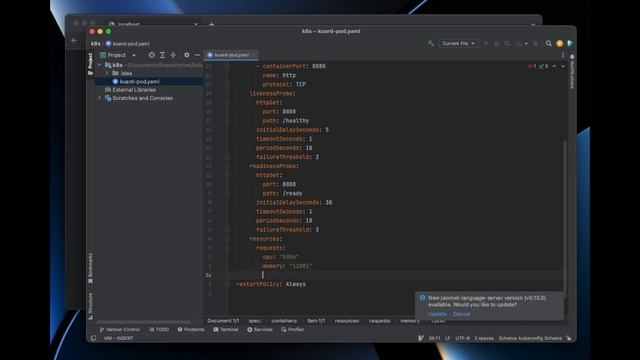Select External Libraries node
Image resolution: width=640 pixels, height=360 pixels.
pos(131,90)
